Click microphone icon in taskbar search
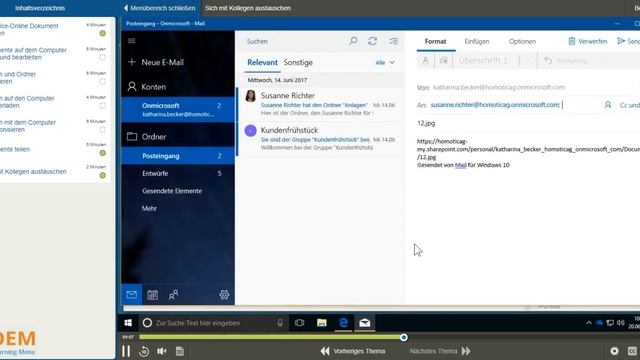 point(280,323)
